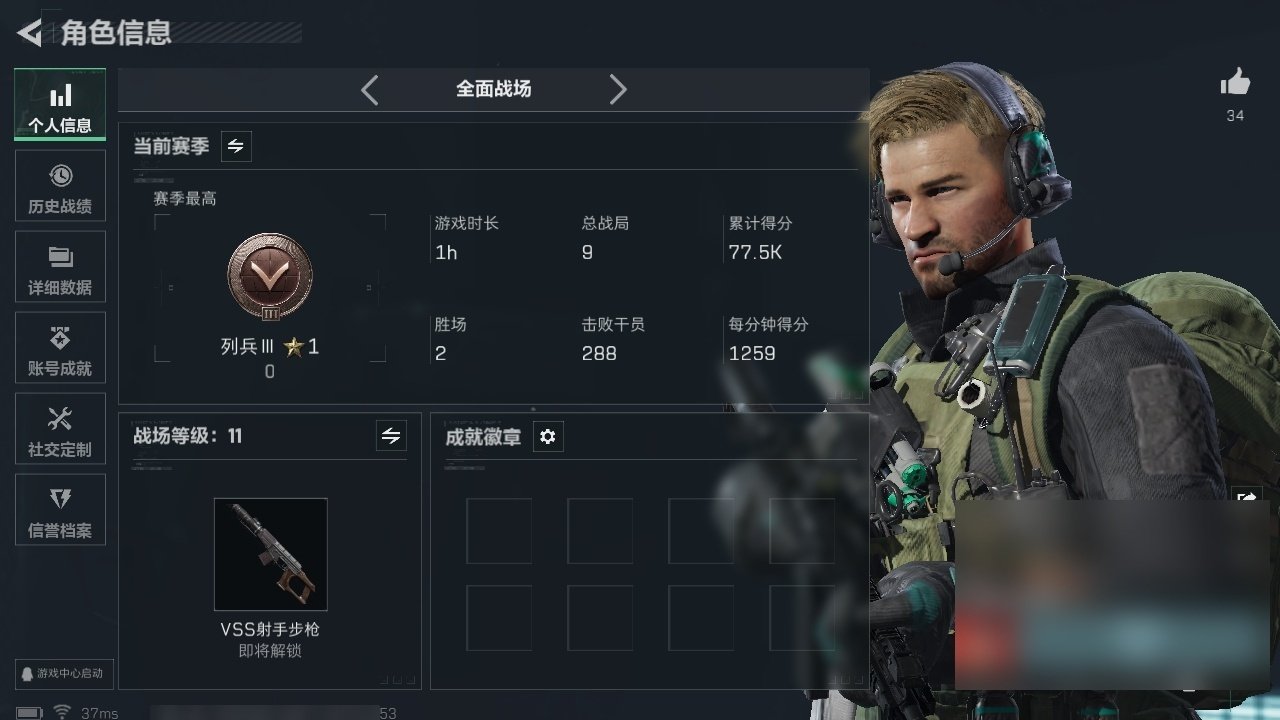Click the 全面战场 mode title
Image resolution: width=1280 pixels, height=720 pixels.
tap(493, 89)
